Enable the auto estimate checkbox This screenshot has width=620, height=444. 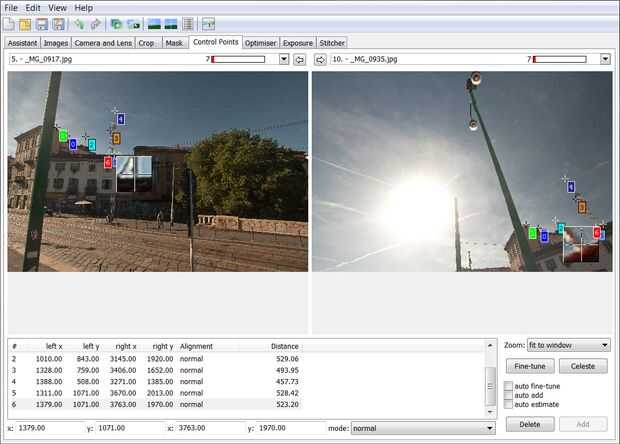pos(508,404)
